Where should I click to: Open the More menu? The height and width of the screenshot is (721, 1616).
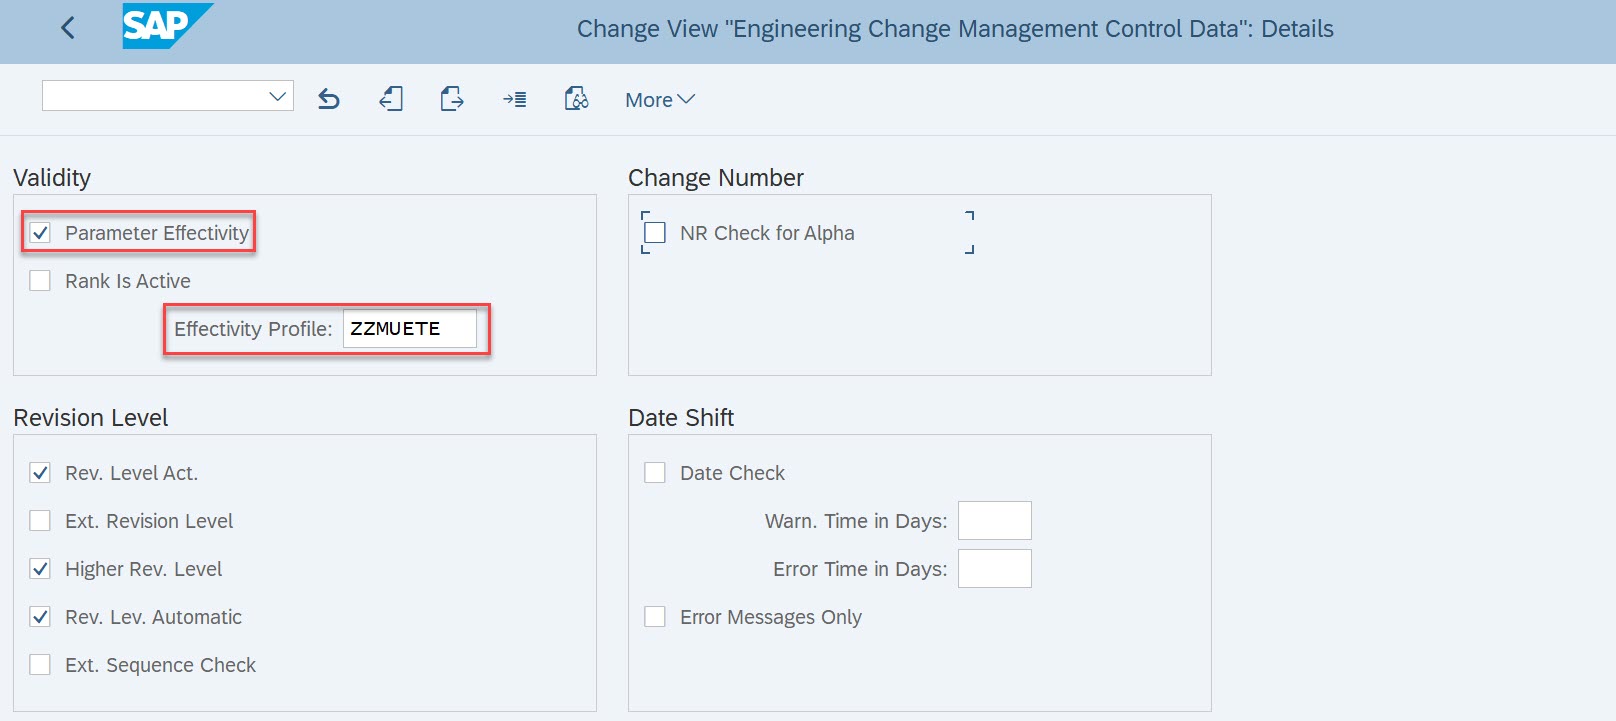[x=660, y=100]
